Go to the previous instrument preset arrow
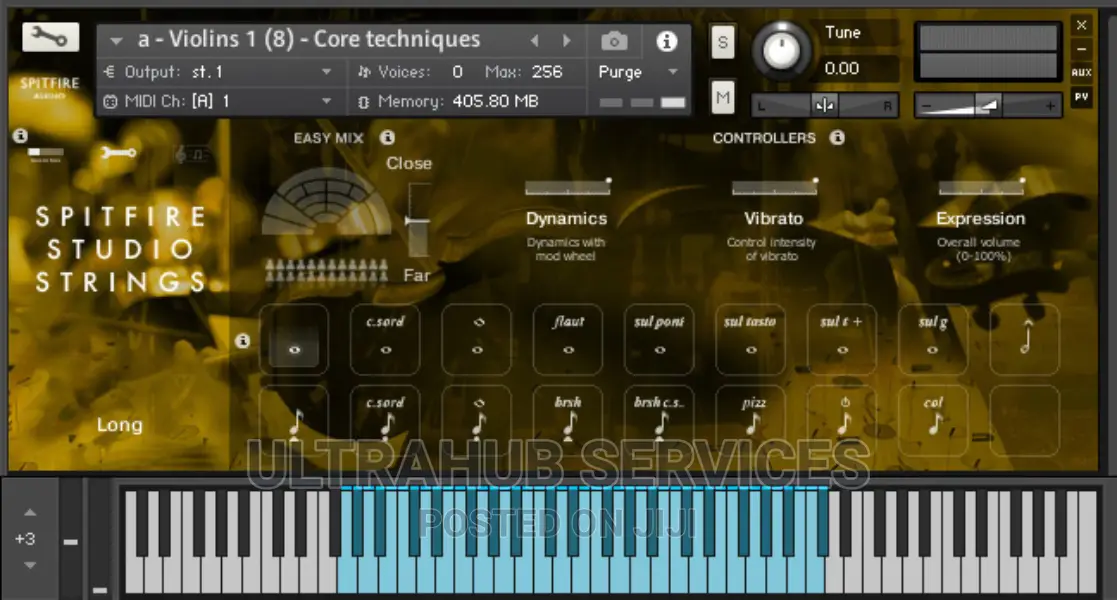1117x600 pixels. pyautogui.click(x=534, y=41)
